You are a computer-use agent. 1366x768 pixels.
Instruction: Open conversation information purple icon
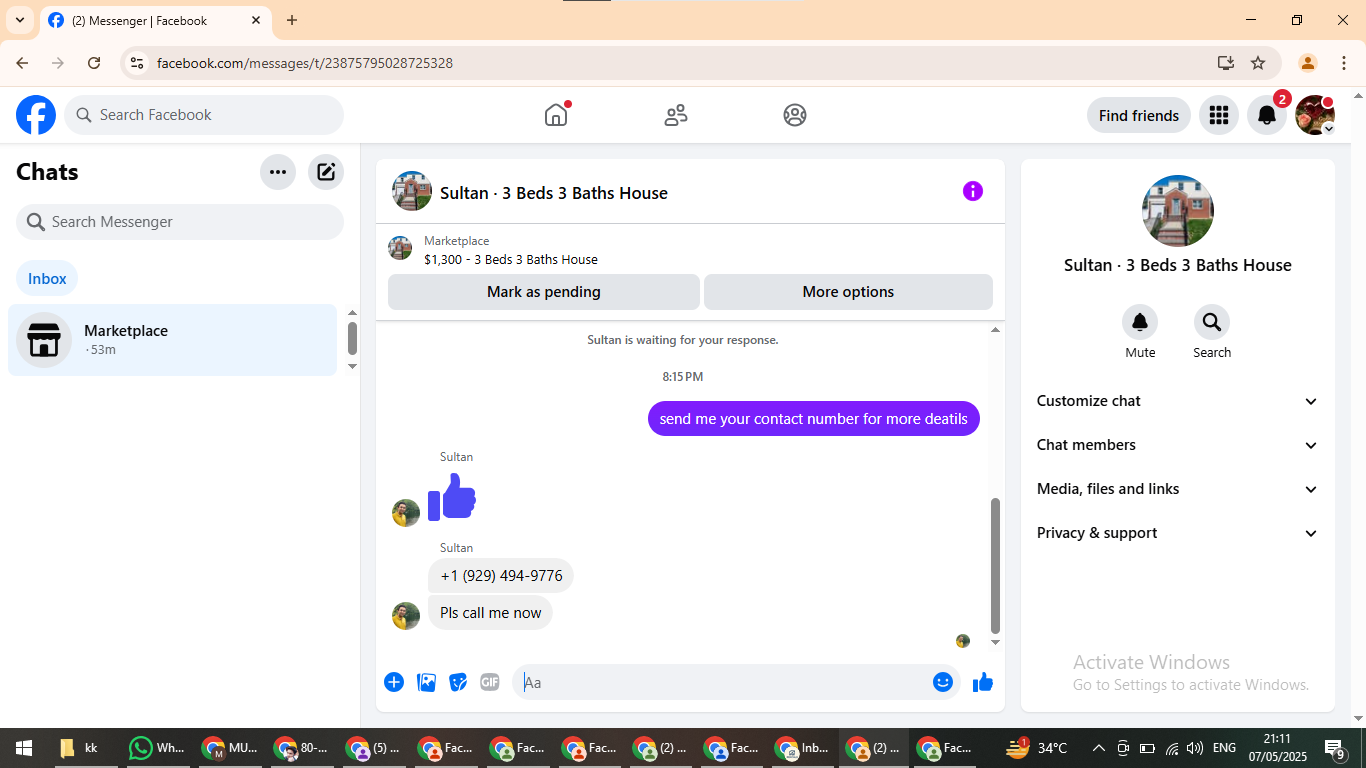973,191
